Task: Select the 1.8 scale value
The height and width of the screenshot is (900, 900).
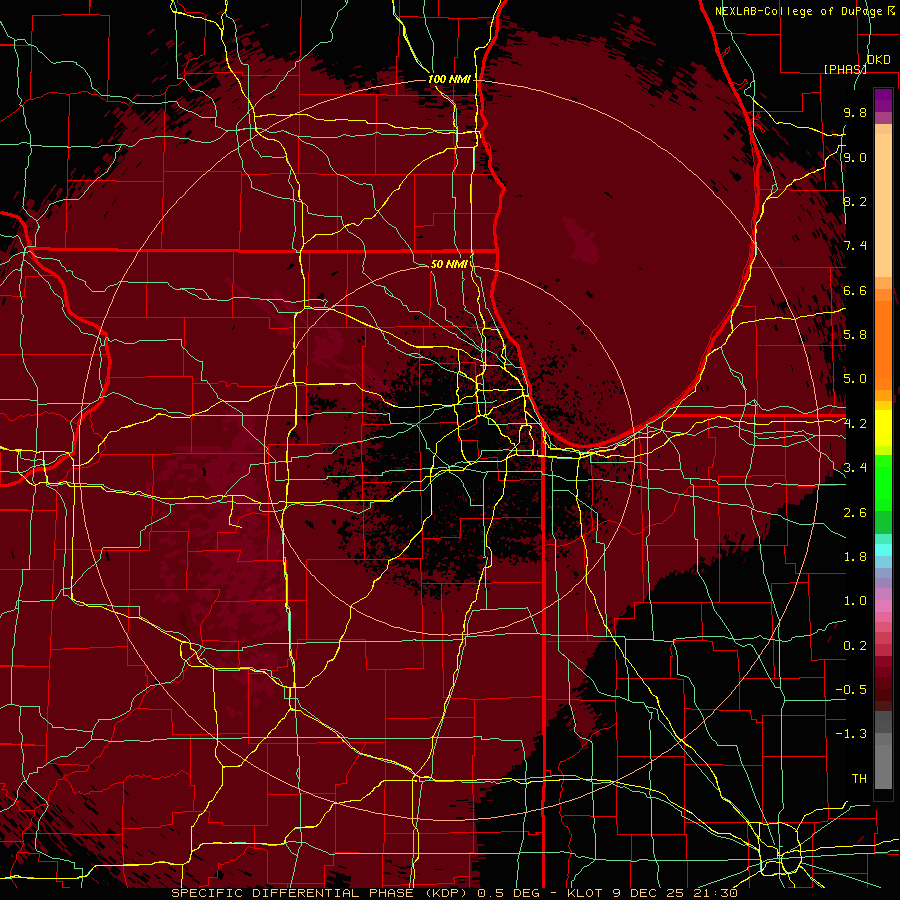Action: coord(855,557)
